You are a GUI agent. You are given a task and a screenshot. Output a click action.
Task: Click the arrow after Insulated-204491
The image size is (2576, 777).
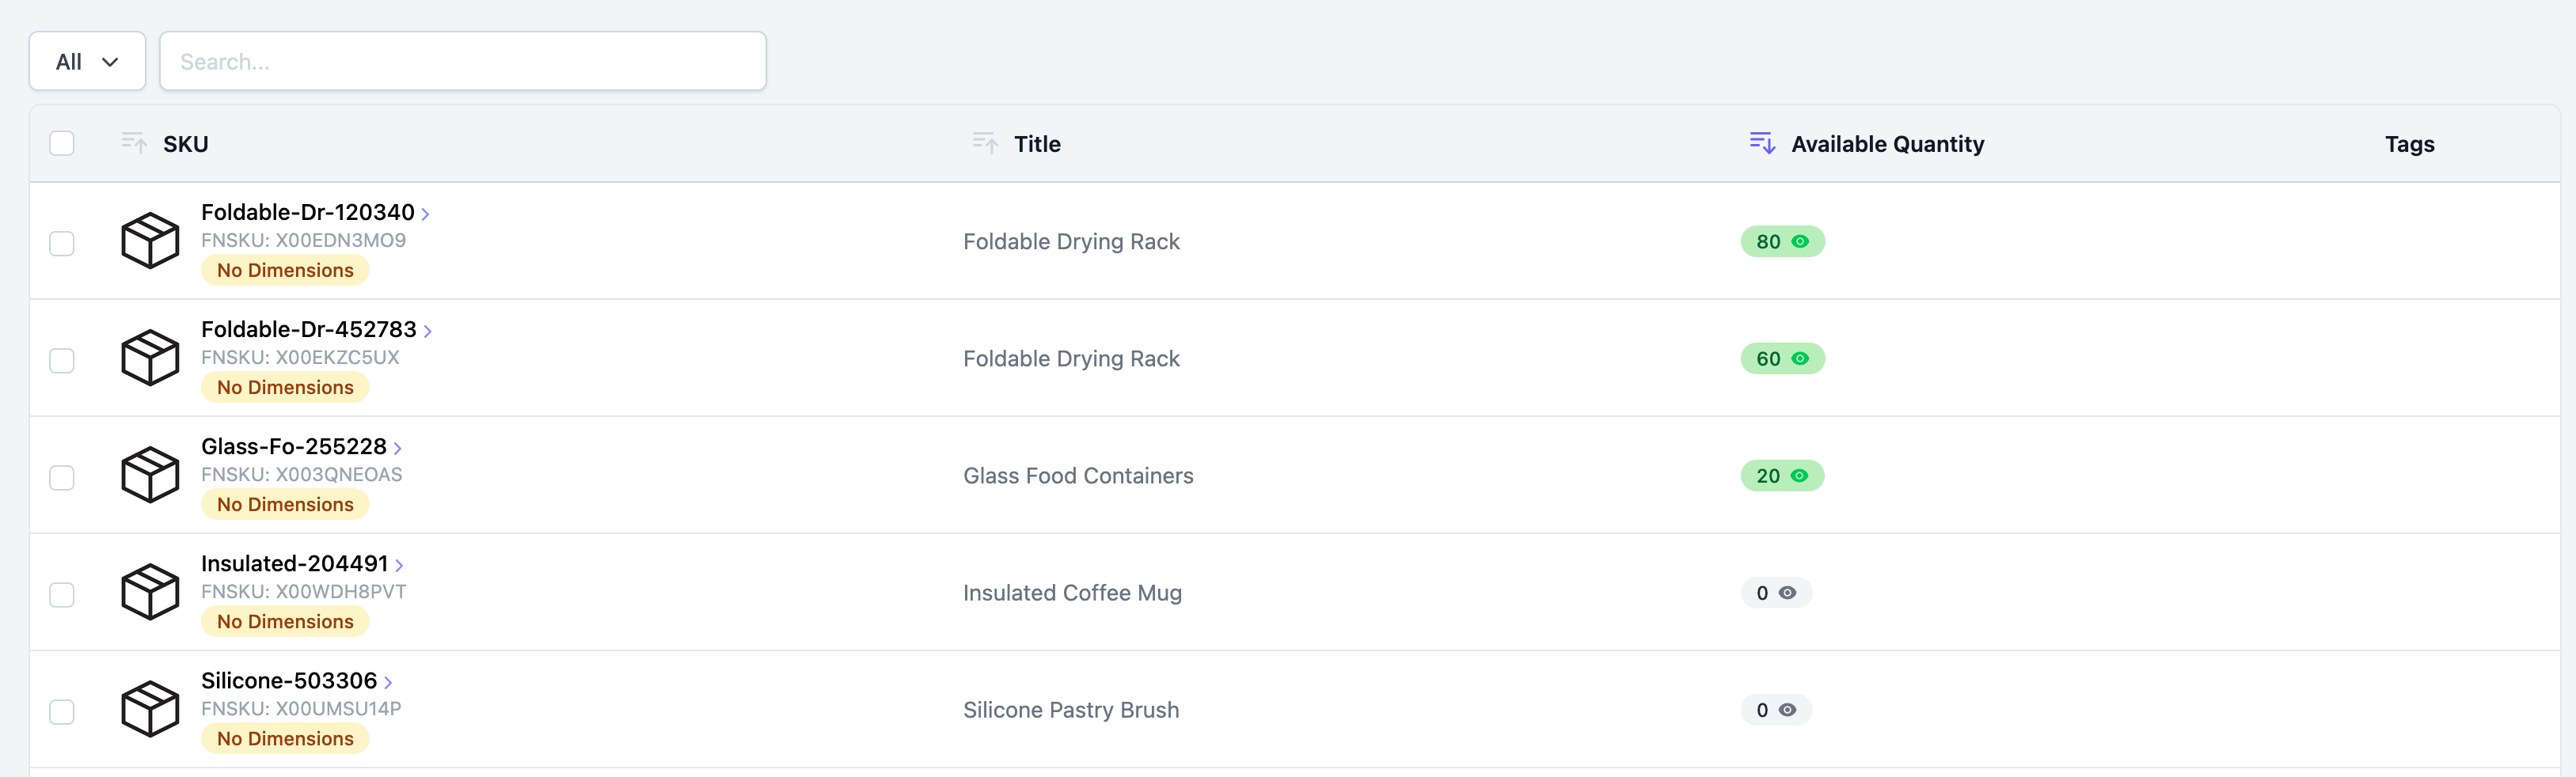pos(400,564)
